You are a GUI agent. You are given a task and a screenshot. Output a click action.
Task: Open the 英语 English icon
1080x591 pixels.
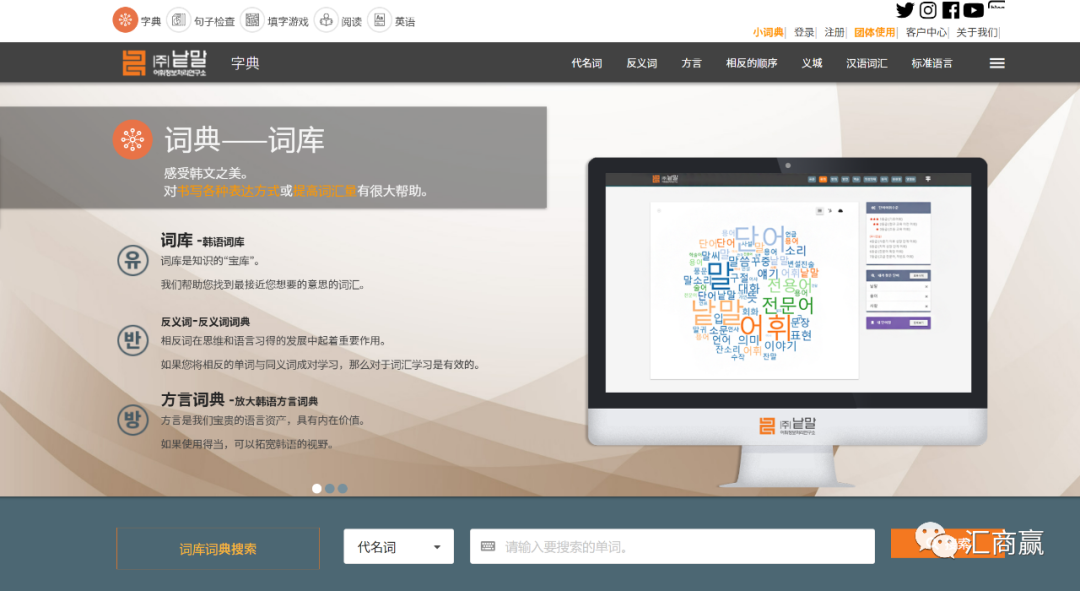click(382, 19)
